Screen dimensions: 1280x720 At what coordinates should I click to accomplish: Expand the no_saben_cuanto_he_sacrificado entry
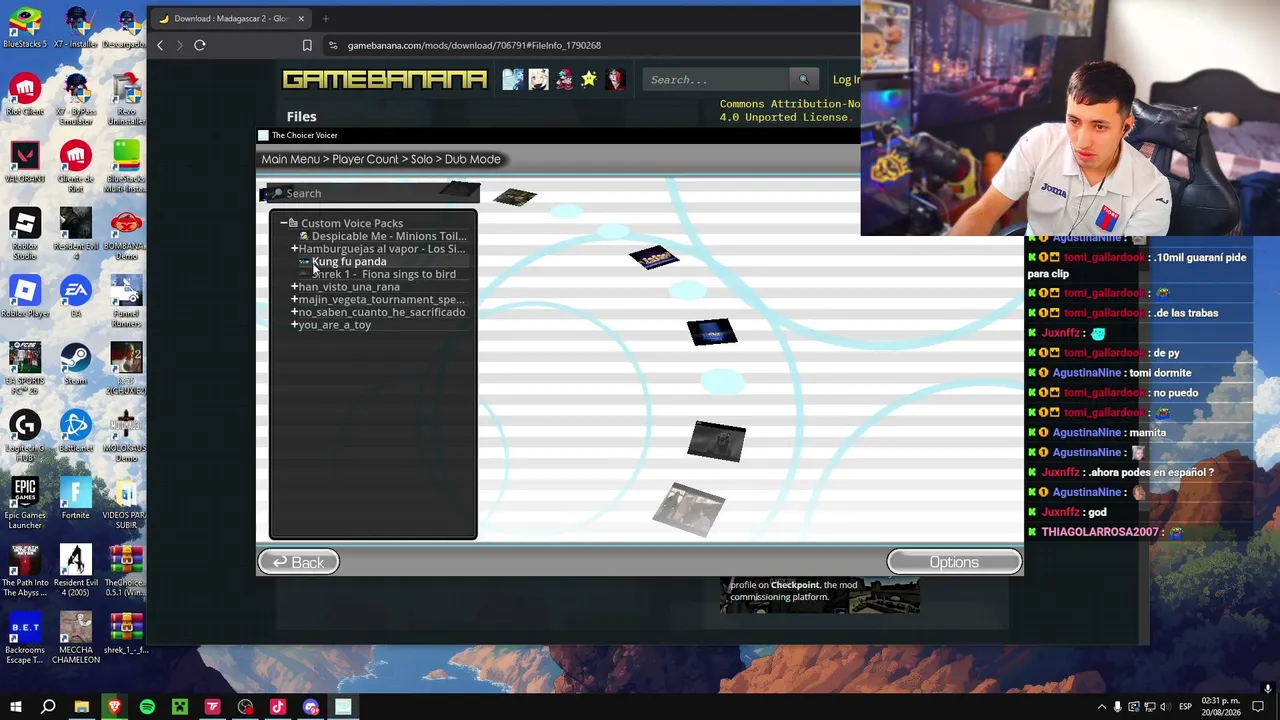[x=294, y=312]
